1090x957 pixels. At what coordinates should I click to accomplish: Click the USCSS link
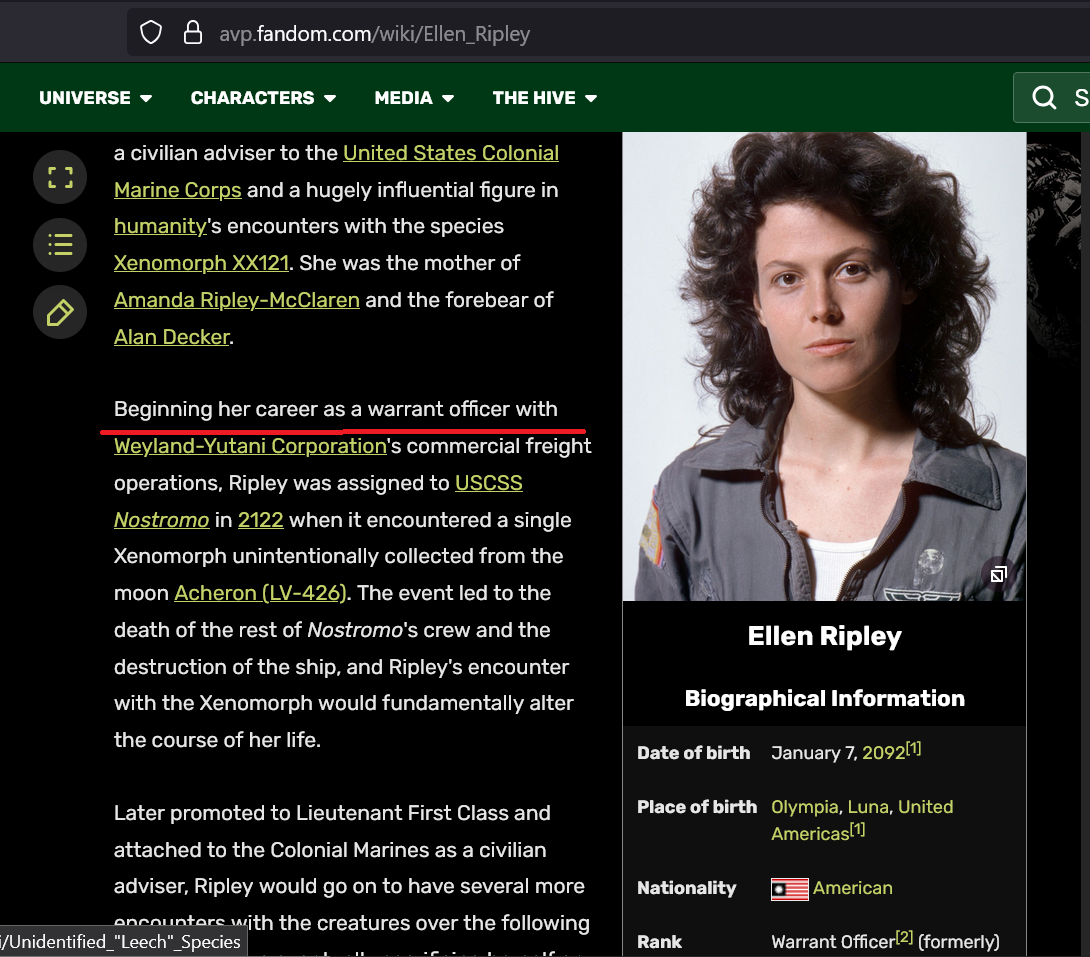click(489, 482)
